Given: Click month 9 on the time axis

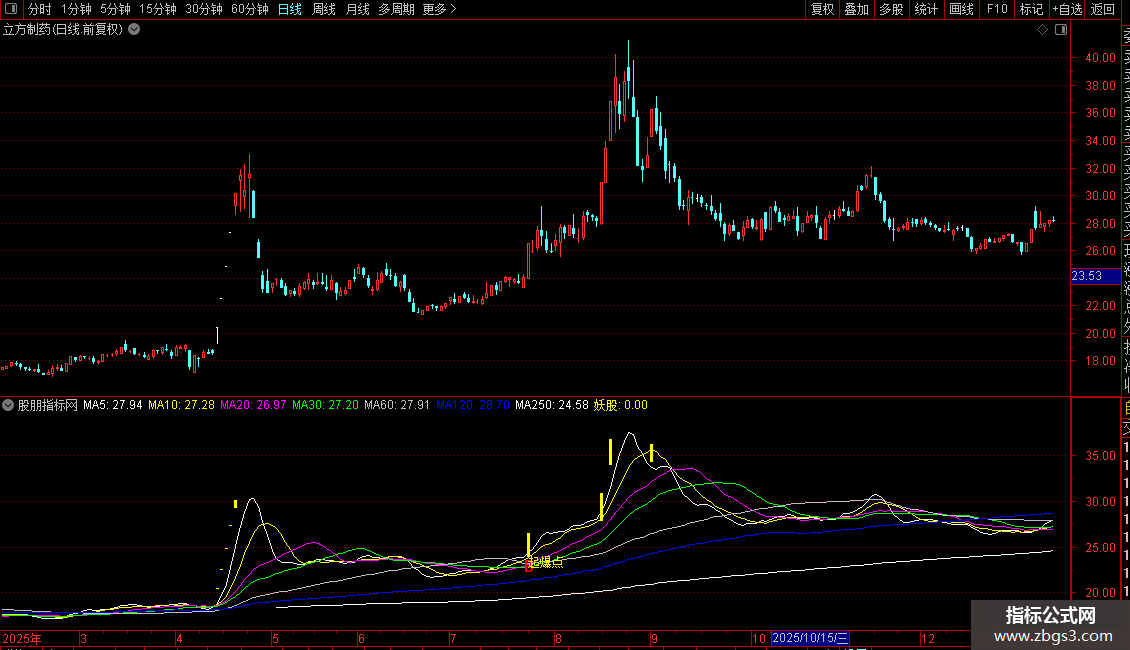Looking at the screenshot, I should (654, 638).
